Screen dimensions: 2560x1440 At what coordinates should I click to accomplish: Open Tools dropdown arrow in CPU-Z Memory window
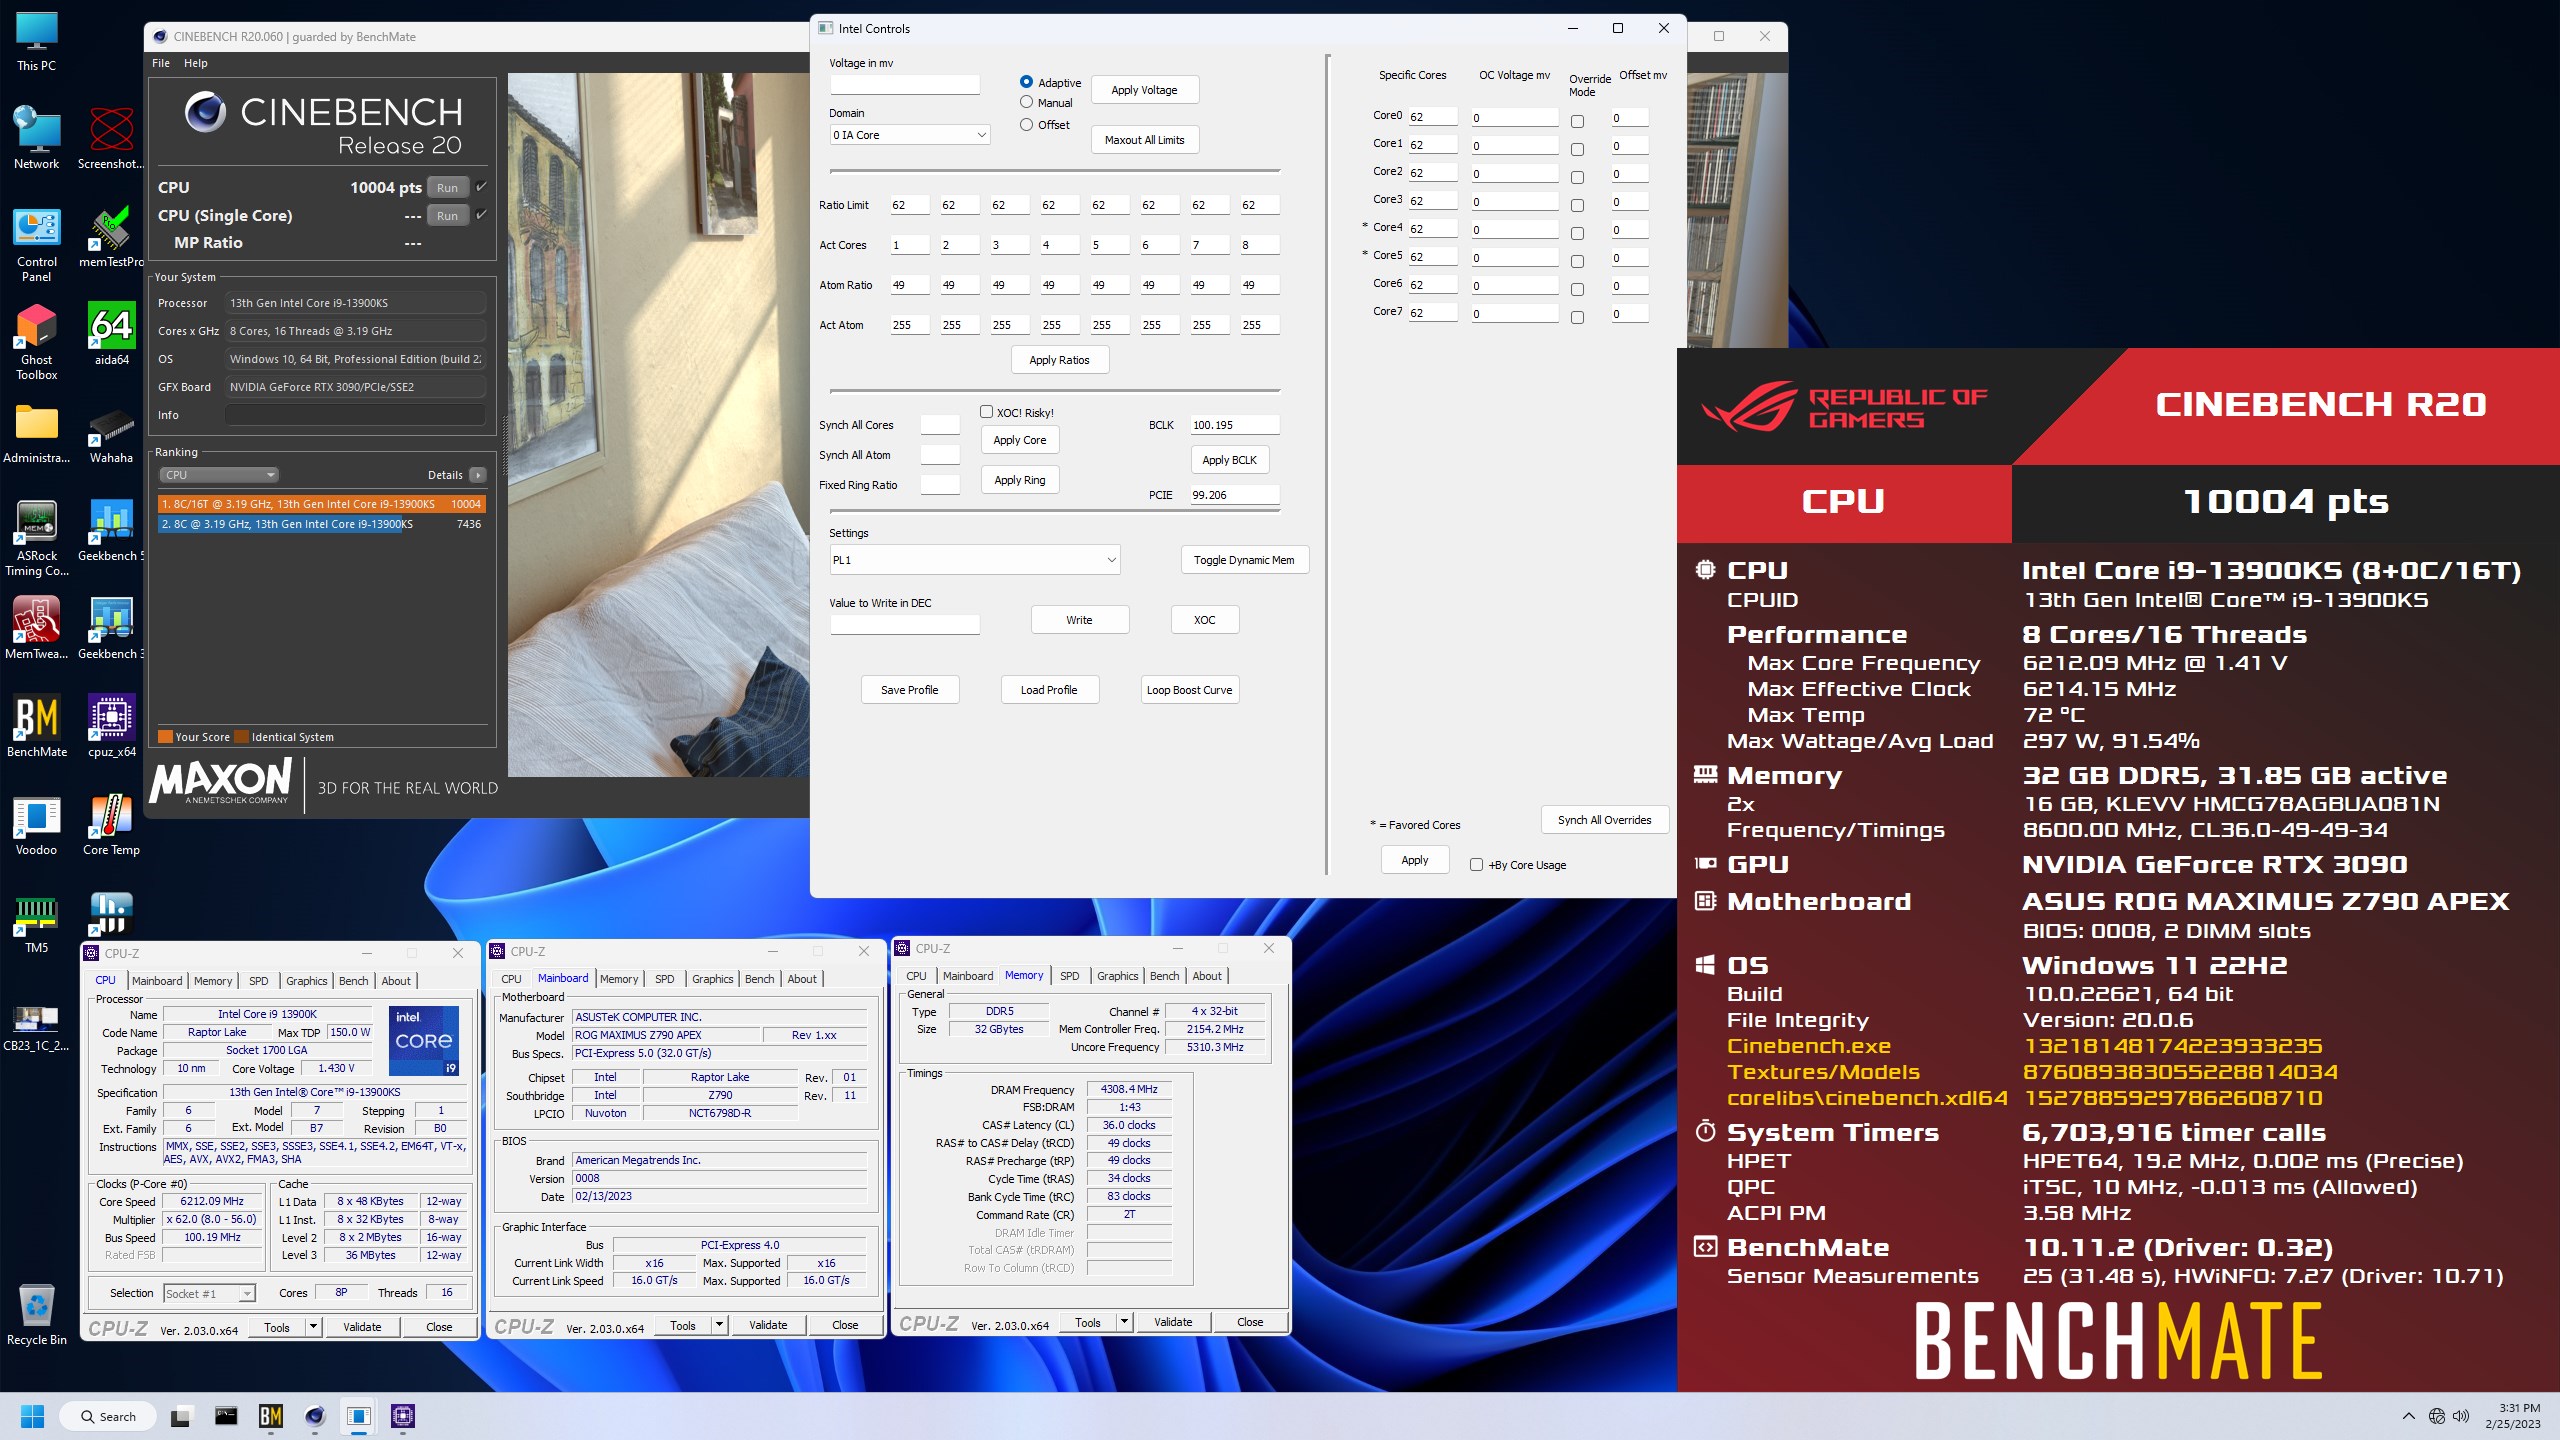pyautogui.click(x=1124, y=1322)
